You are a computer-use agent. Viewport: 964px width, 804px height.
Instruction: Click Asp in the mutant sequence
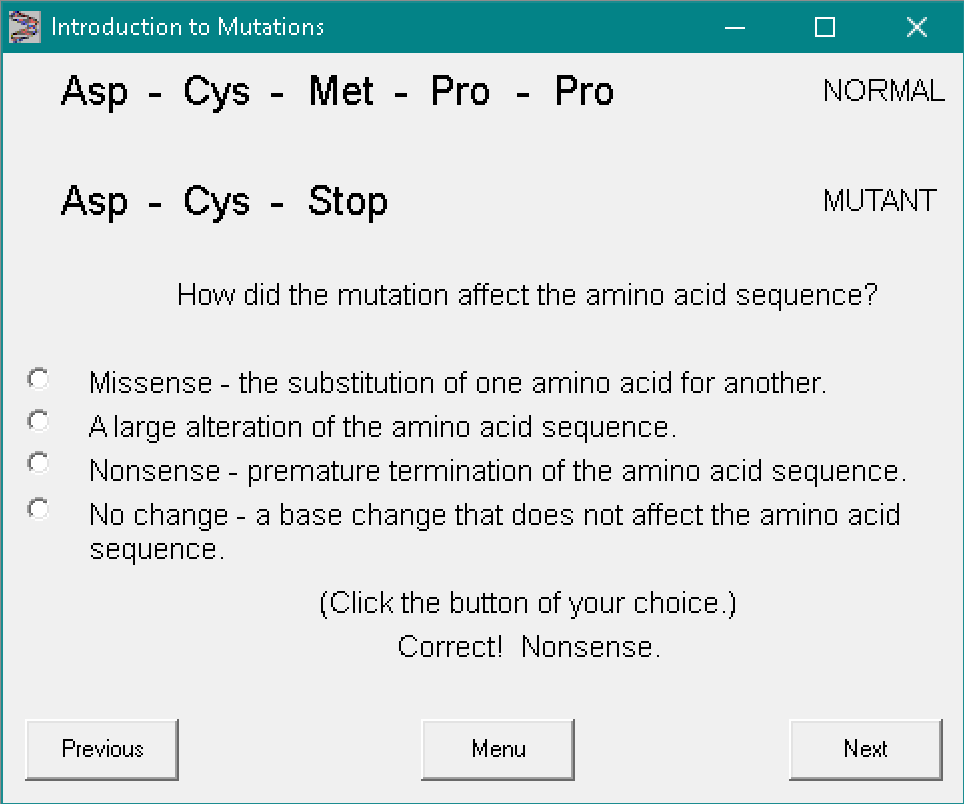click(95, 201)
